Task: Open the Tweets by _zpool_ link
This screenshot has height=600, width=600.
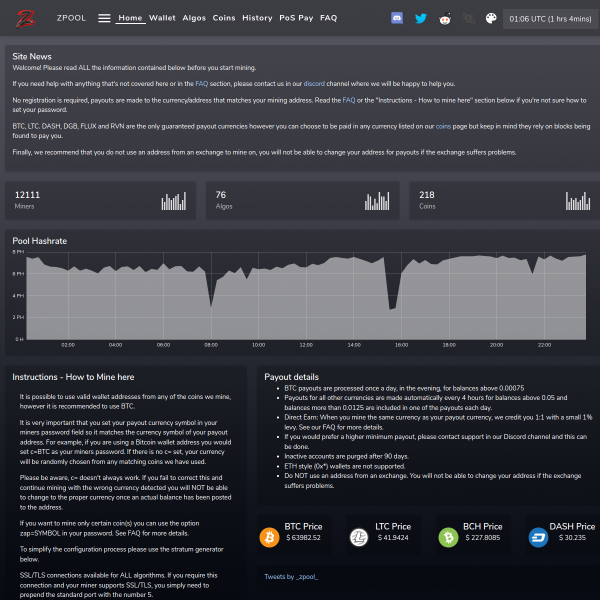Action: 291,577
